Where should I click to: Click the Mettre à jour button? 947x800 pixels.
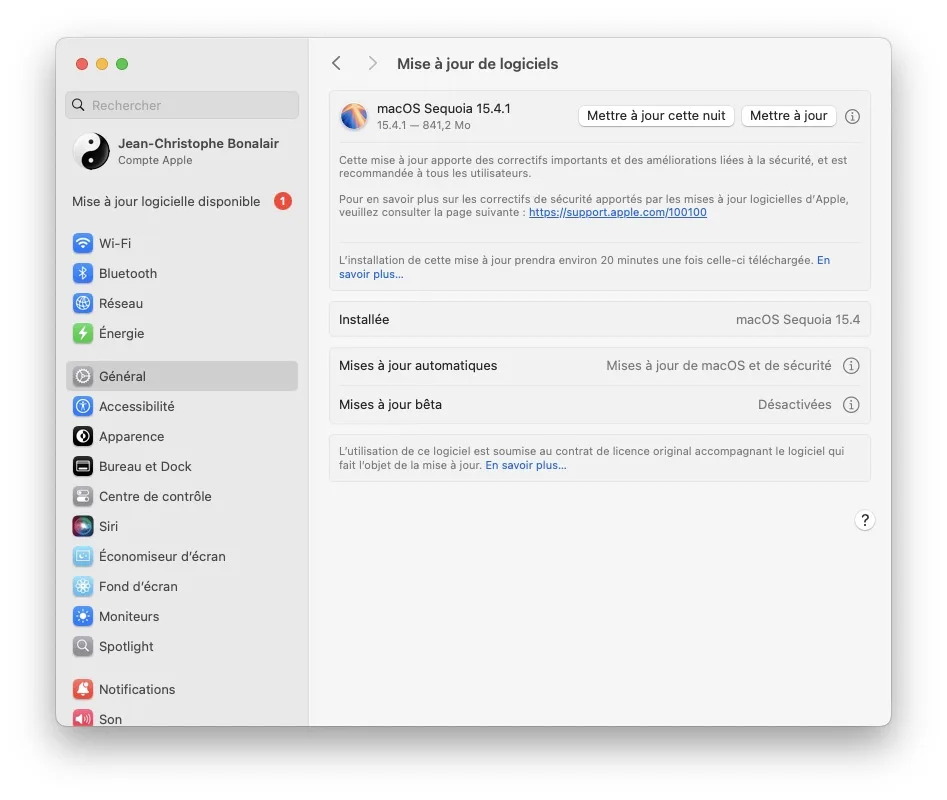pos(788,116)
